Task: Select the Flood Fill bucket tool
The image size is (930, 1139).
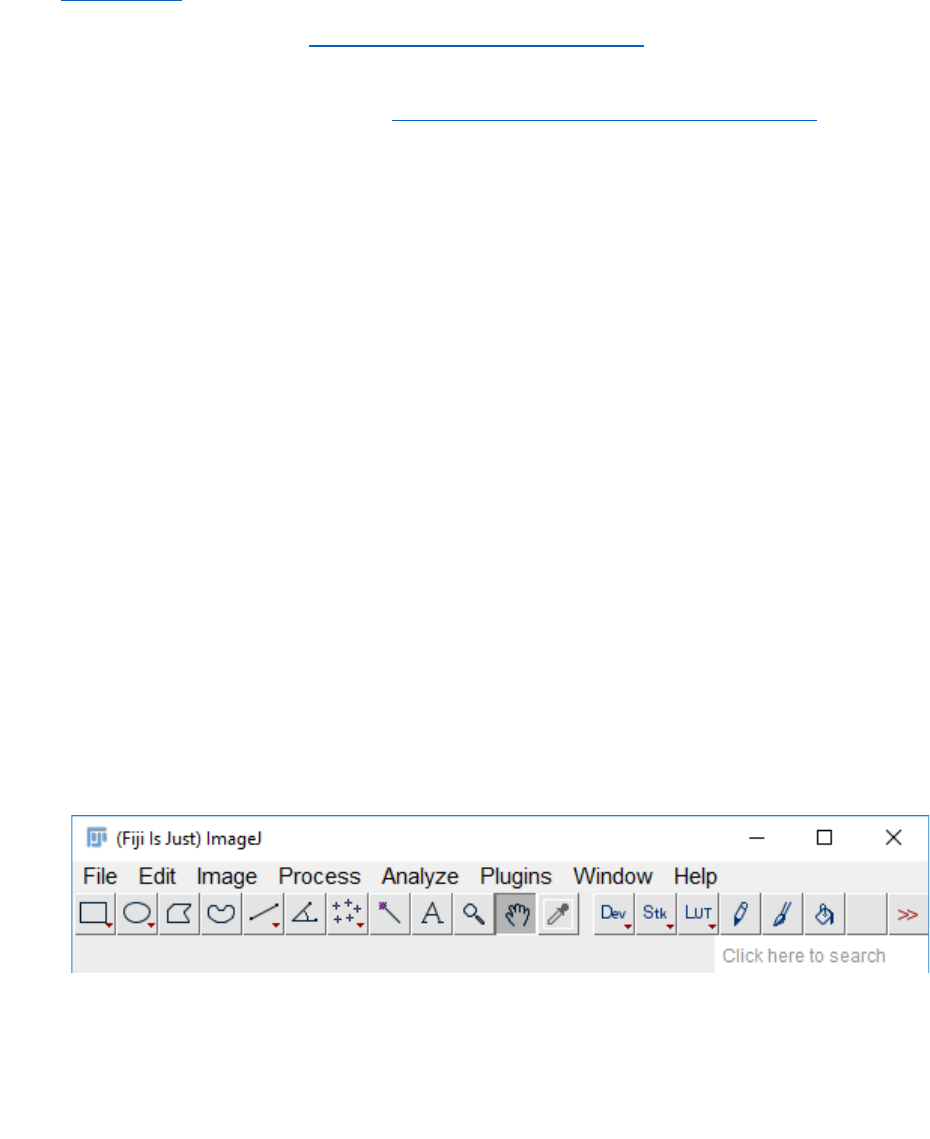Action: tap(825, 914)
